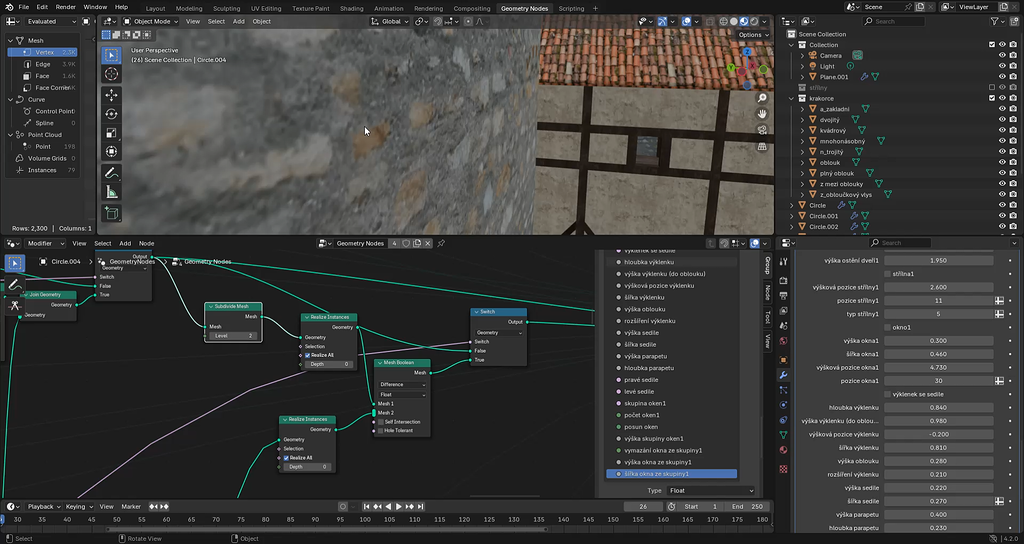The width and height of the screenshot is (1024, 544).
Task: Activate the Rotate tool
Action: 112,114
